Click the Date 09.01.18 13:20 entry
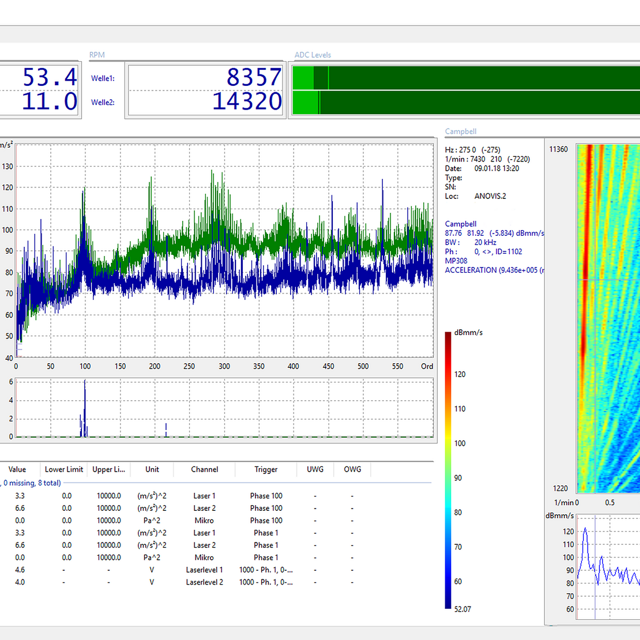 [482, 169]
